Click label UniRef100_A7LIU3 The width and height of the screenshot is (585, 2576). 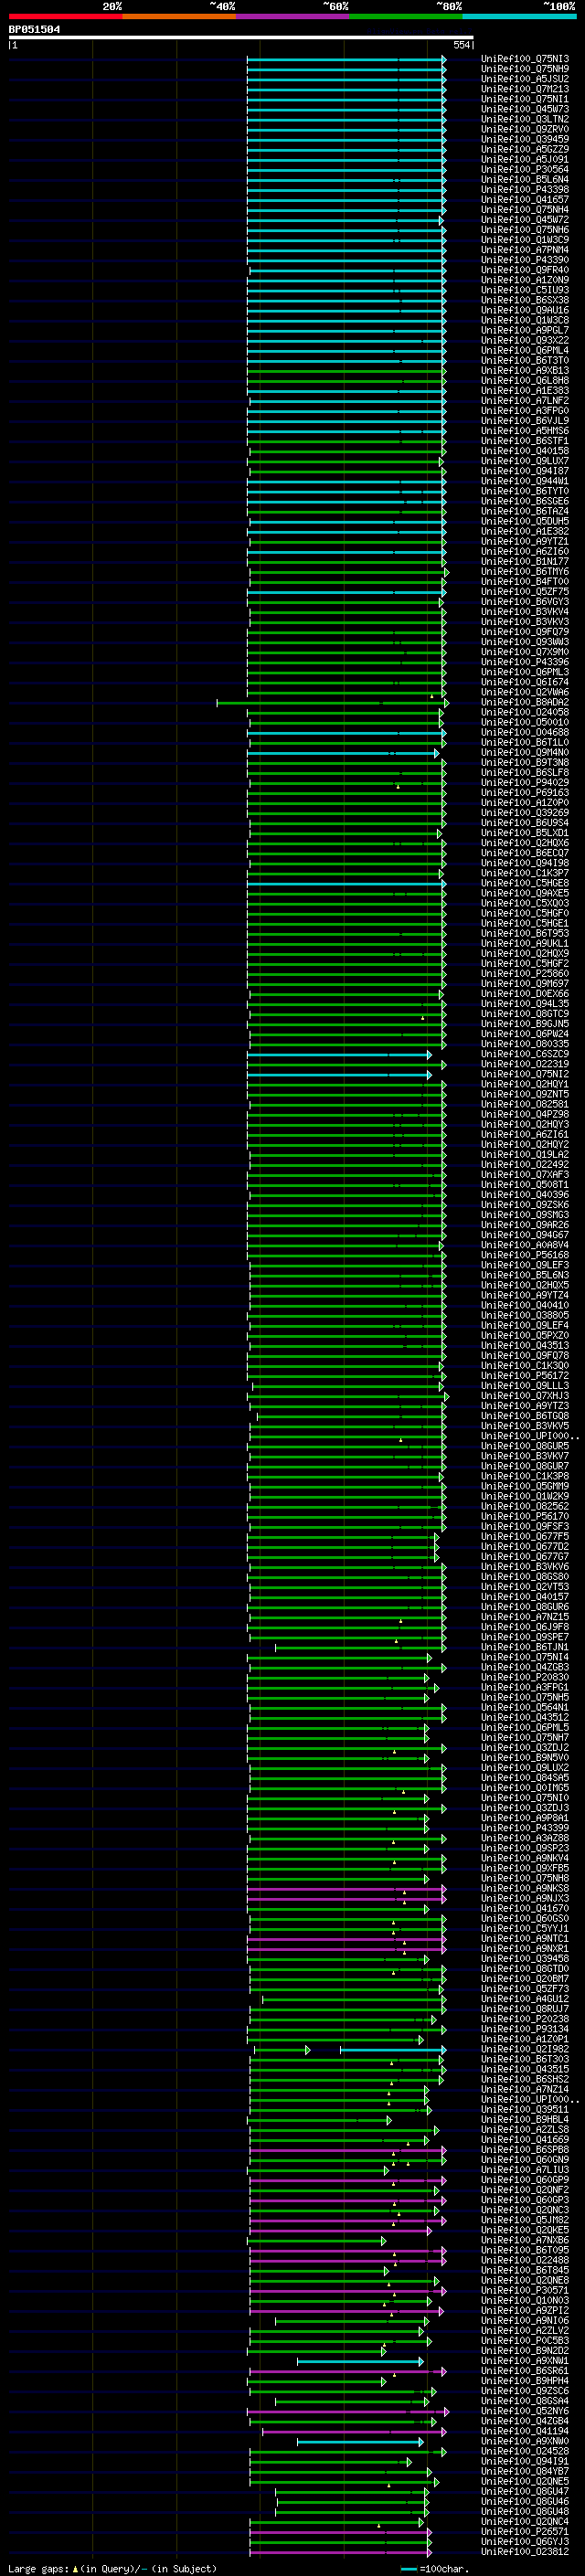(524, 2170)
